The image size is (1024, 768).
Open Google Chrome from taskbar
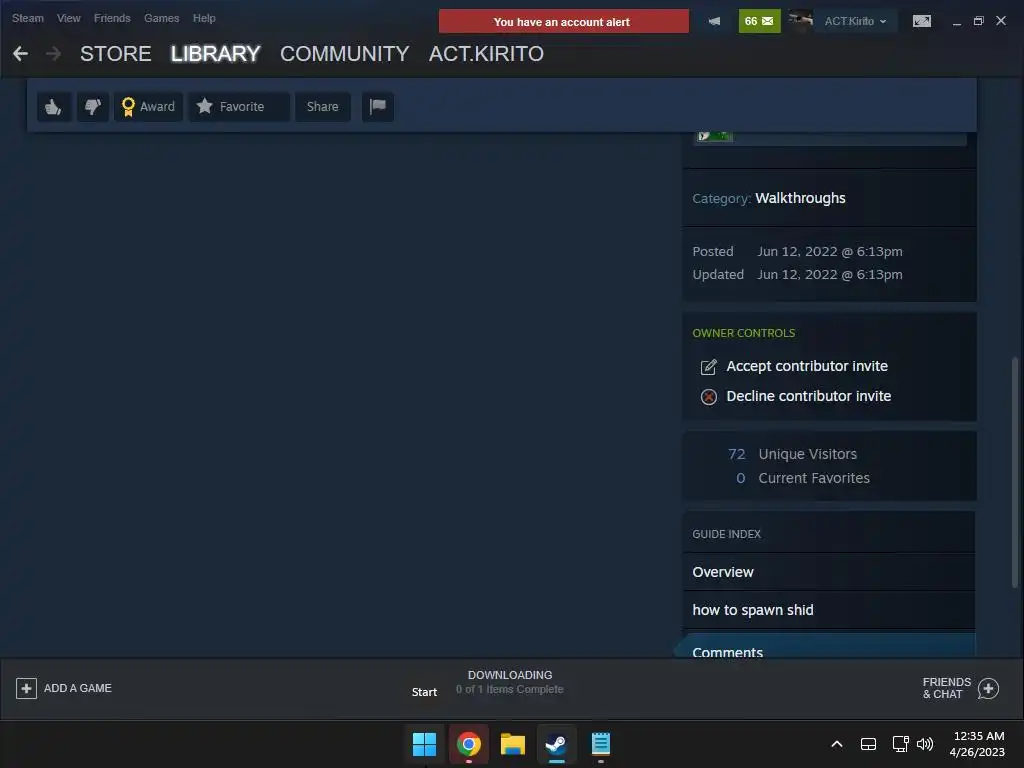click(x=468, y=744)
